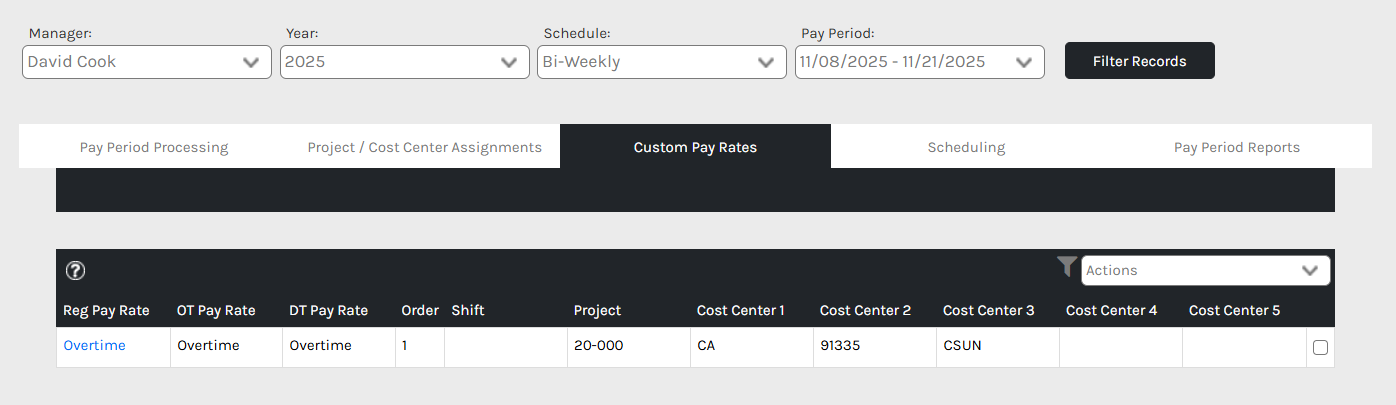Image resolution: width=1396 pixels, height=405 pixels.
Task: Click the Project cell 20-000
Action: pos(629,347)
